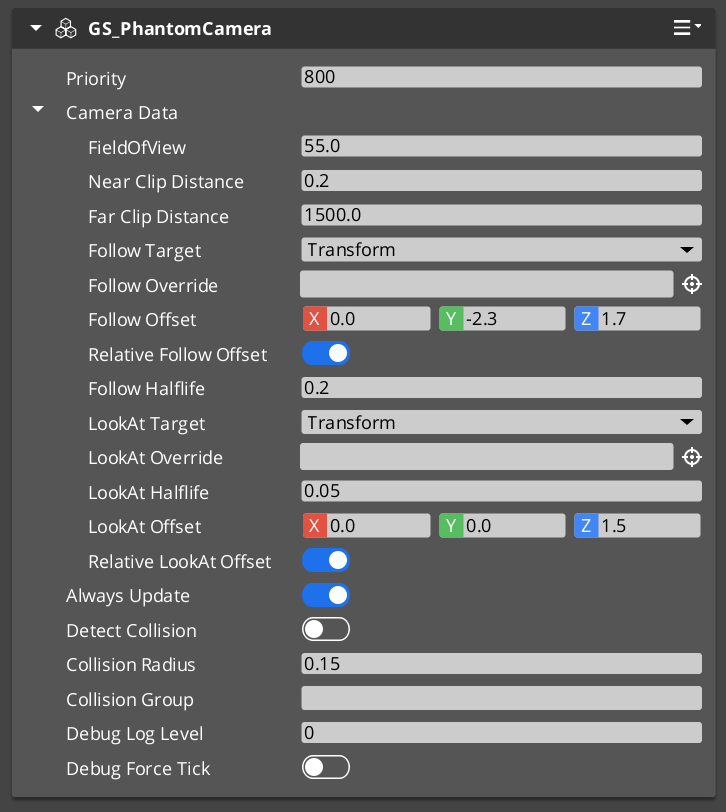Open the LookAt Target Transform dropdown
This screenshot has height=812, width=726.
point(500,422)
